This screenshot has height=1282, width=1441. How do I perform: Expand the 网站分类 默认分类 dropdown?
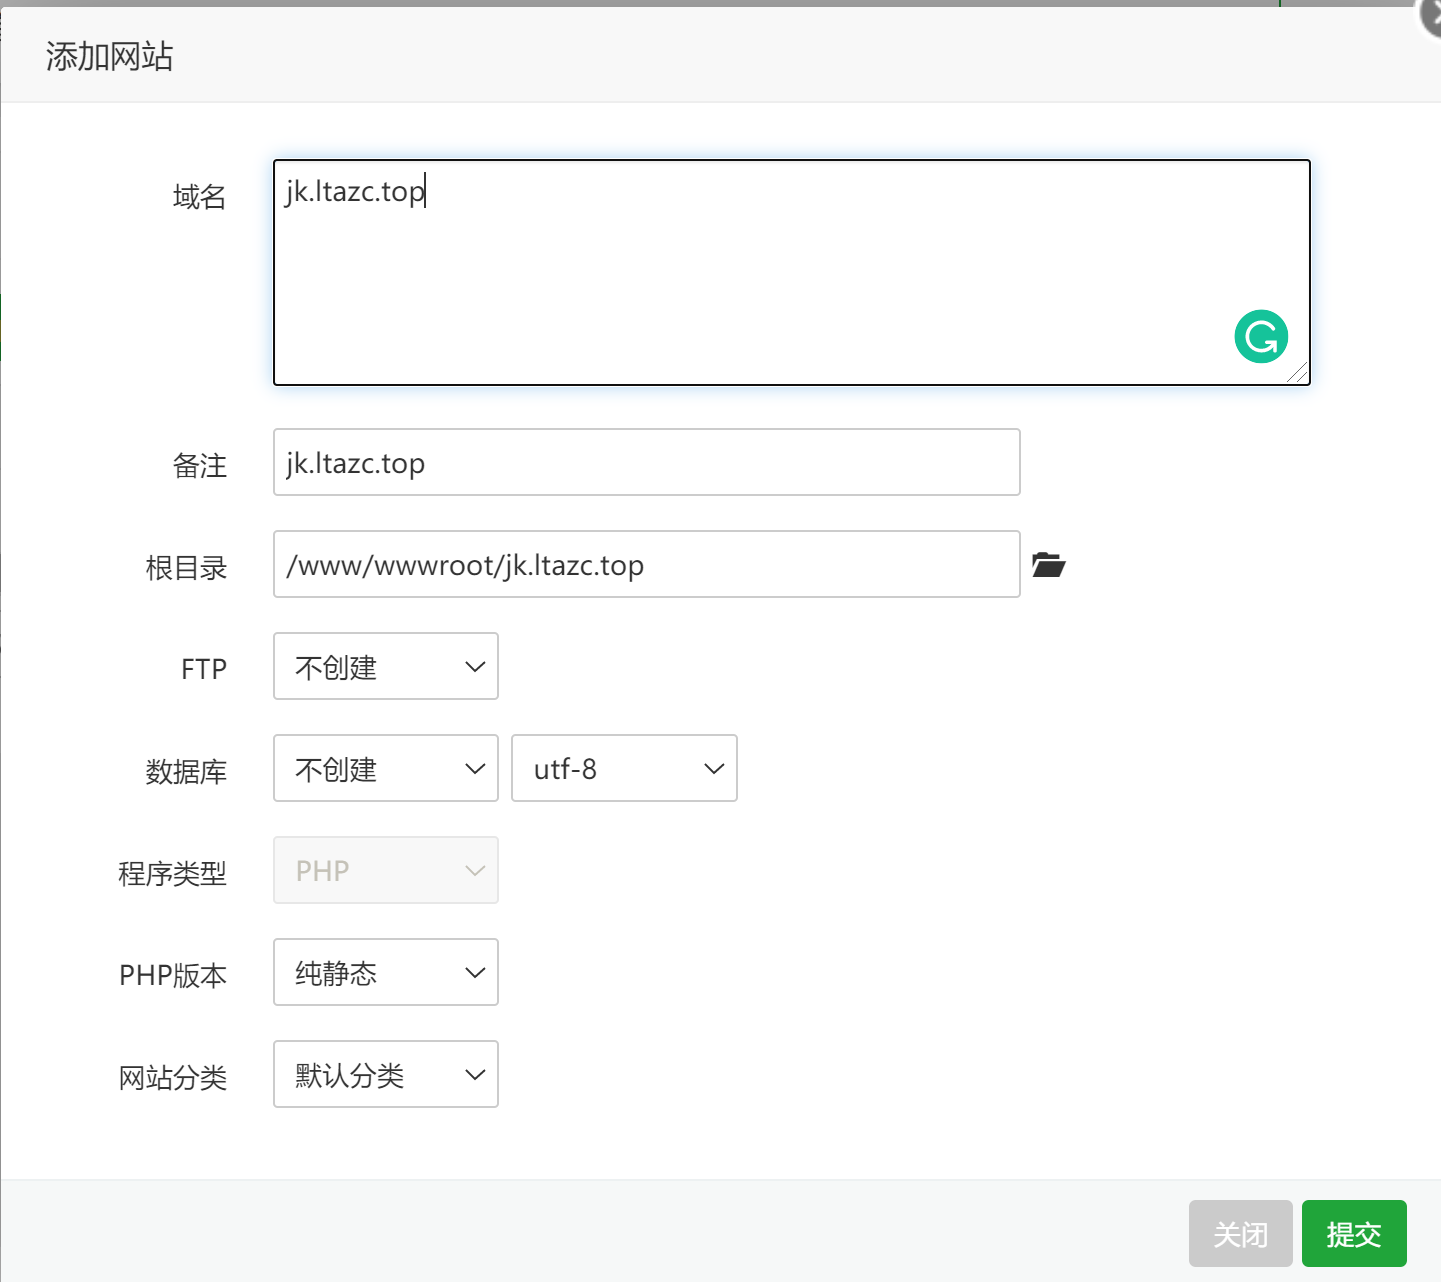pyautogui.click(x=386, y=1075)
